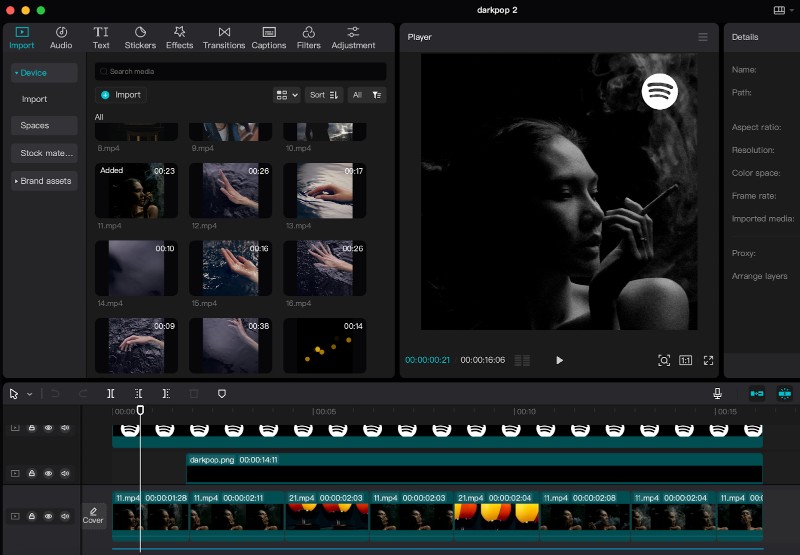Open the Sort options

(324, 95)
